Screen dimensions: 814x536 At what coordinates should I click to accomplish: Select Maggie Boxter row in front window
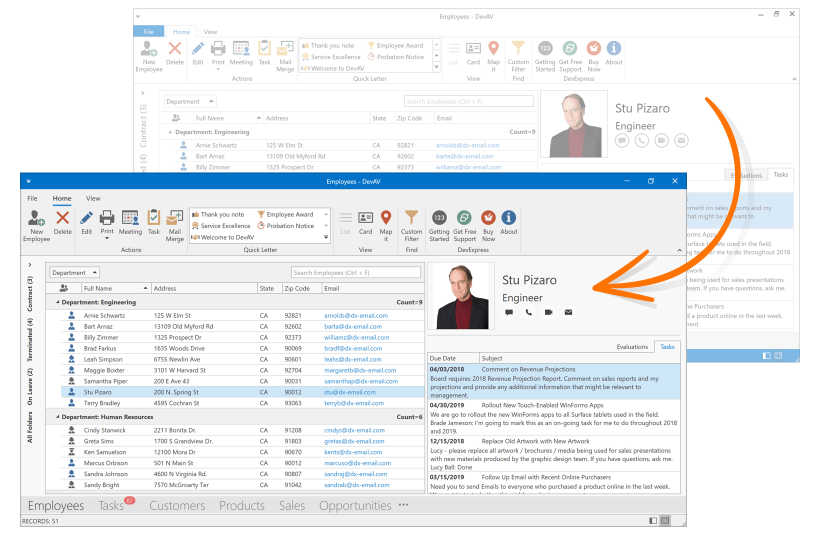click(x=235, y=370)
